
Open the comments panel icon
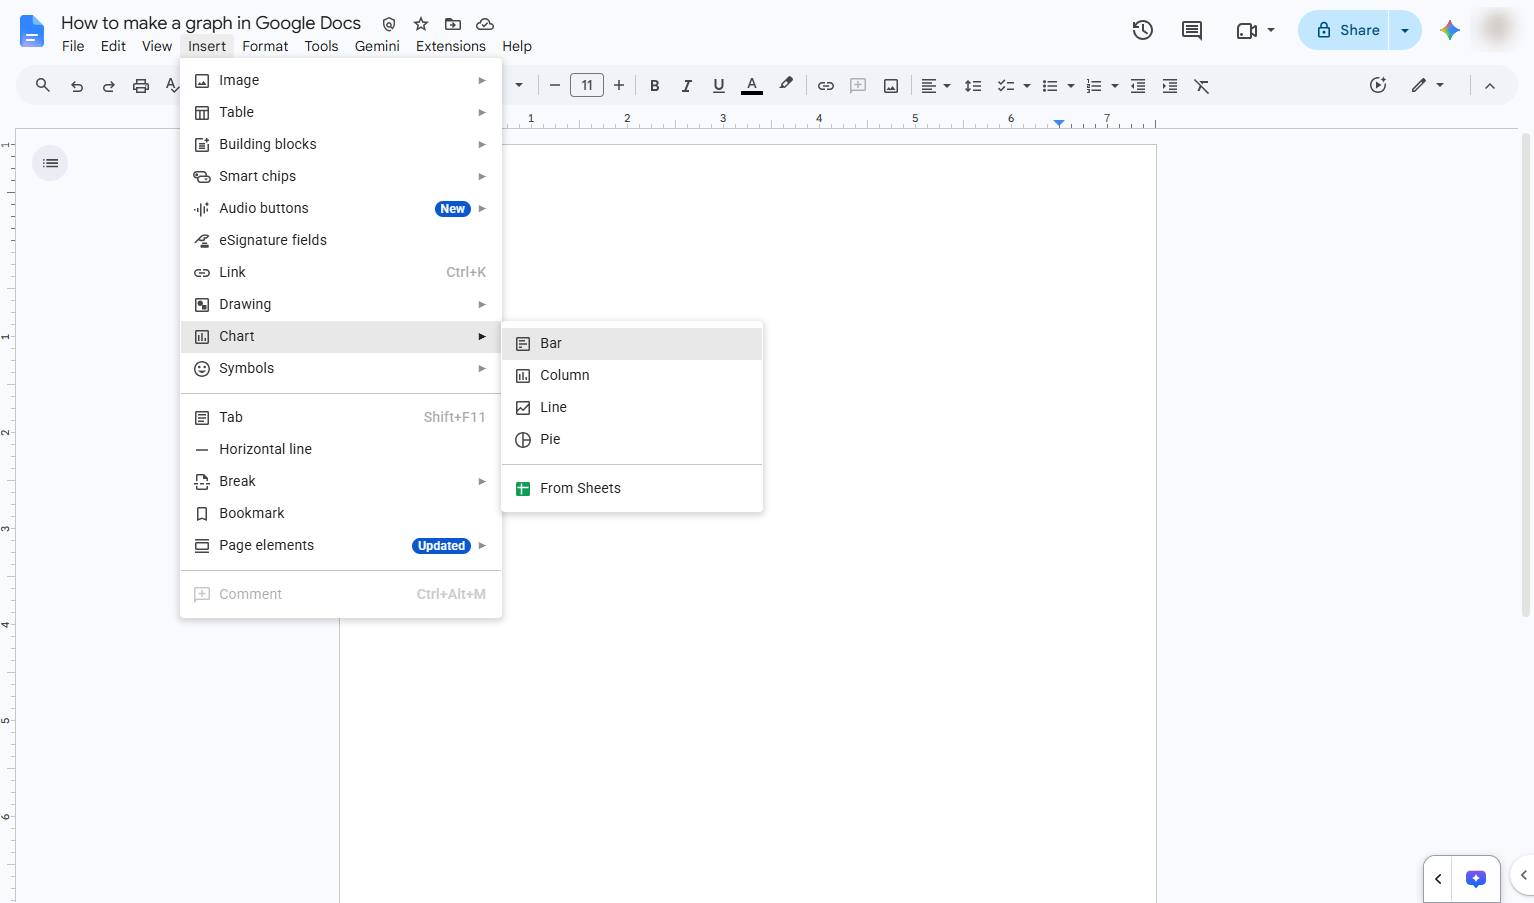coord(1192,30)
